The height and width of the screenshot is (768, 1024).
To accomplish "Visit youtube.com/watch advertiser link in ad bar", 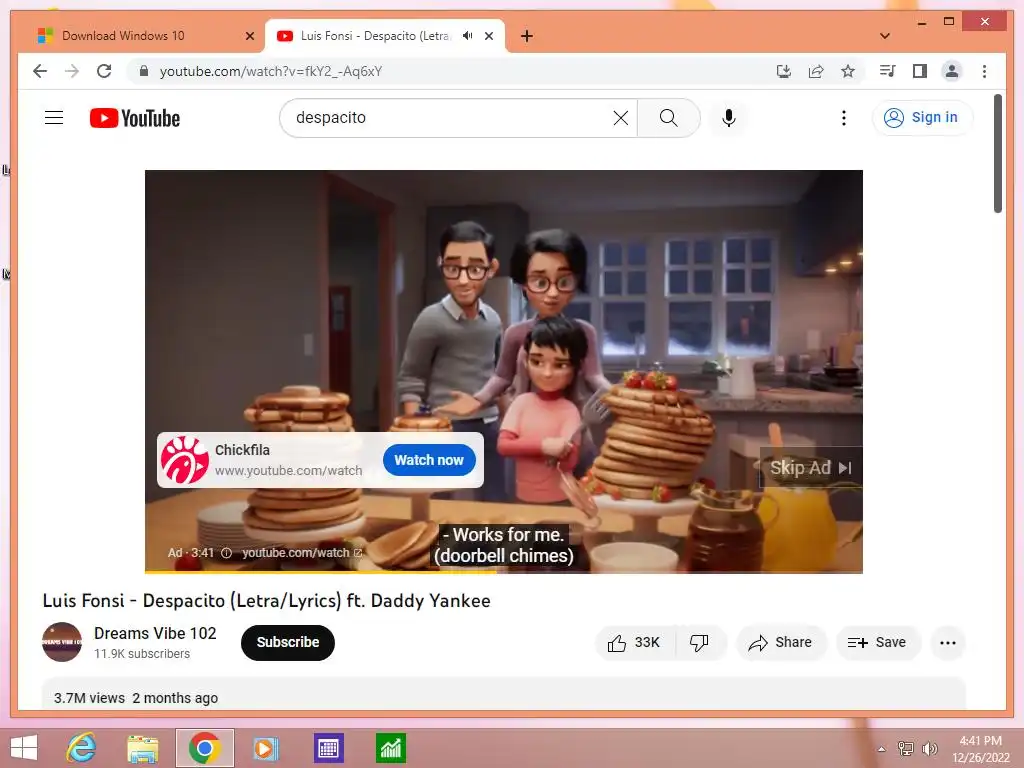I will tap(302, 552).
